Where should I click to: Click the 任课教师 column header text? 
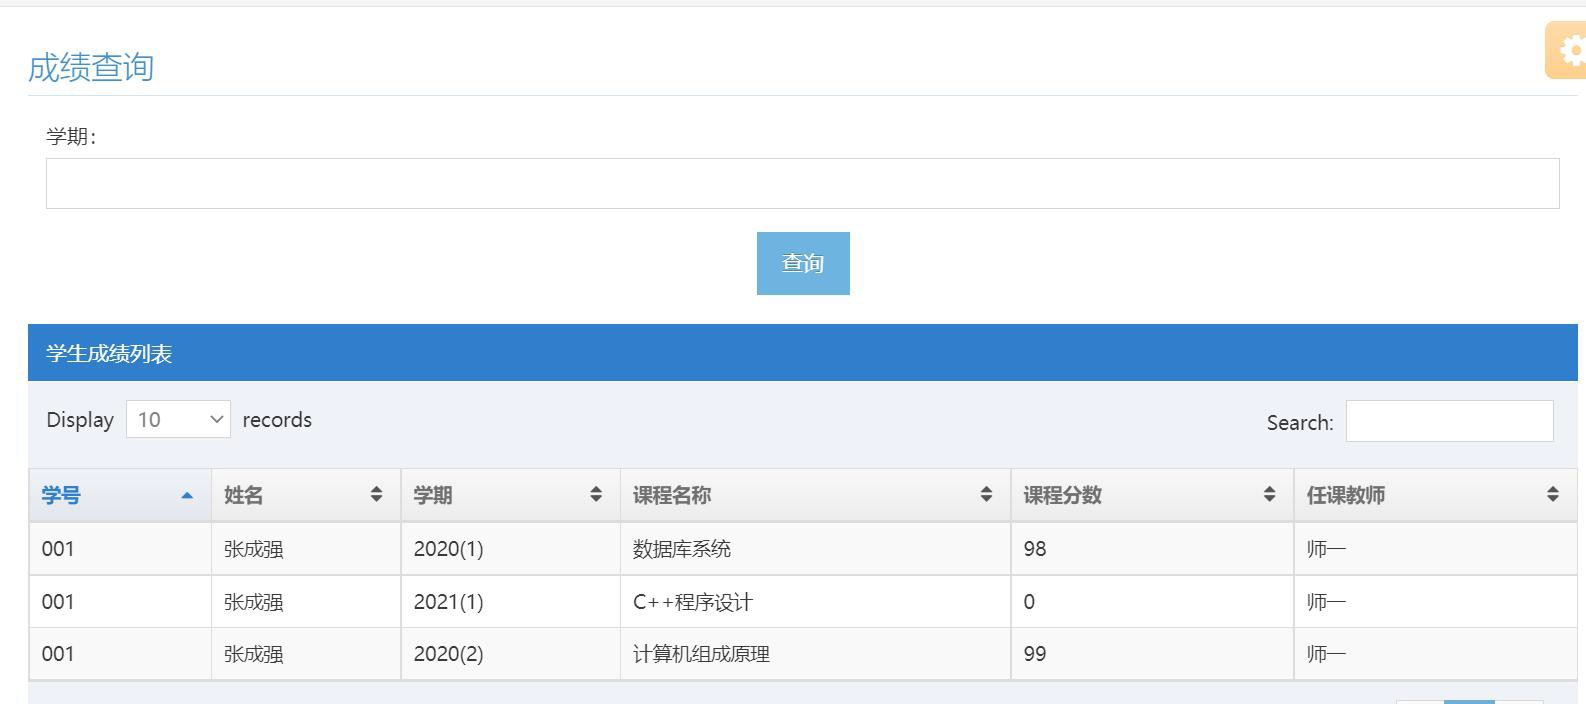1346,495
